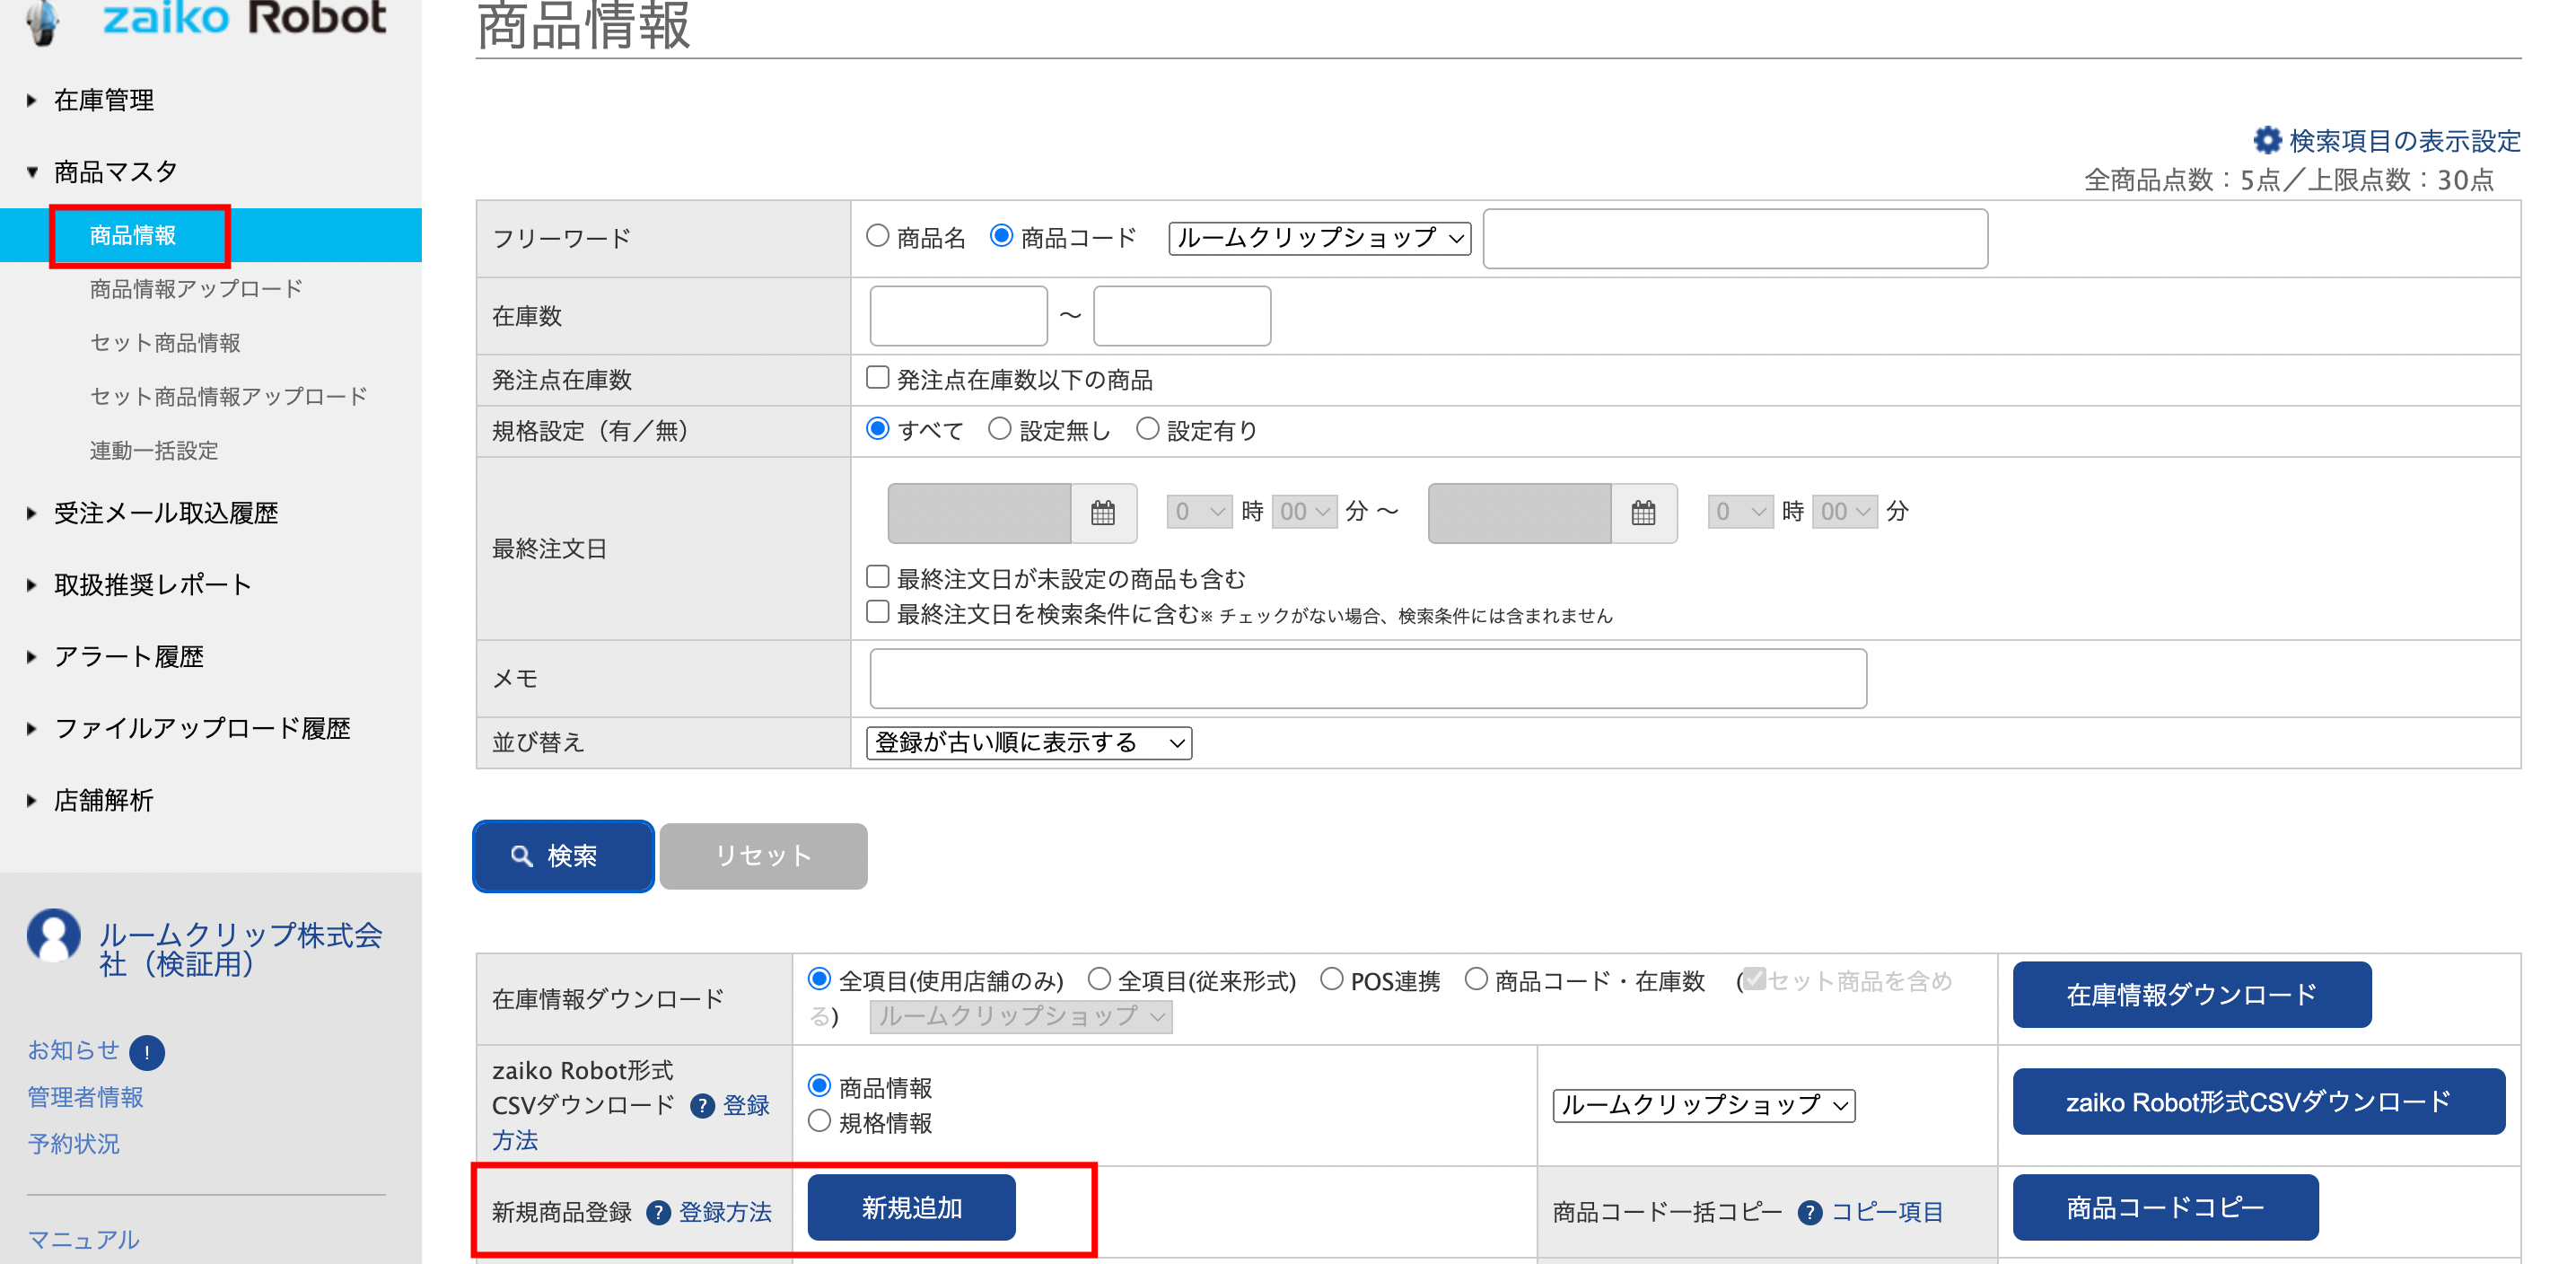Expand the 在庫管理 sidebar section
Screen dimensions: 2576x1264
coord(103,100)
